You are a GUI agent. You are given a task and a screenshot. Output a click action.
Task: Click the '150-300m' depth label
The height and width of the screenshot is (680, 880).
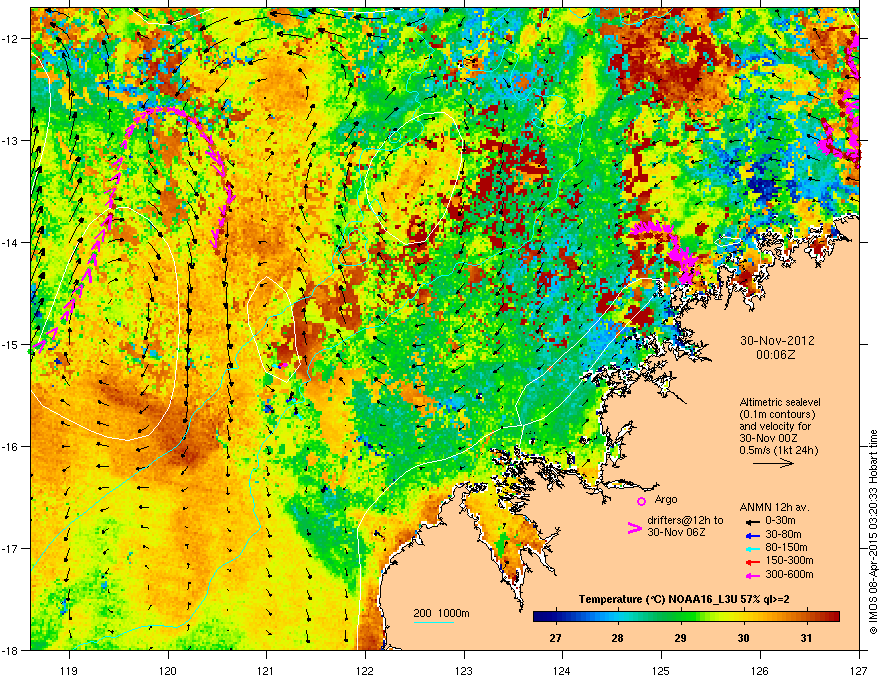[789, 560]
